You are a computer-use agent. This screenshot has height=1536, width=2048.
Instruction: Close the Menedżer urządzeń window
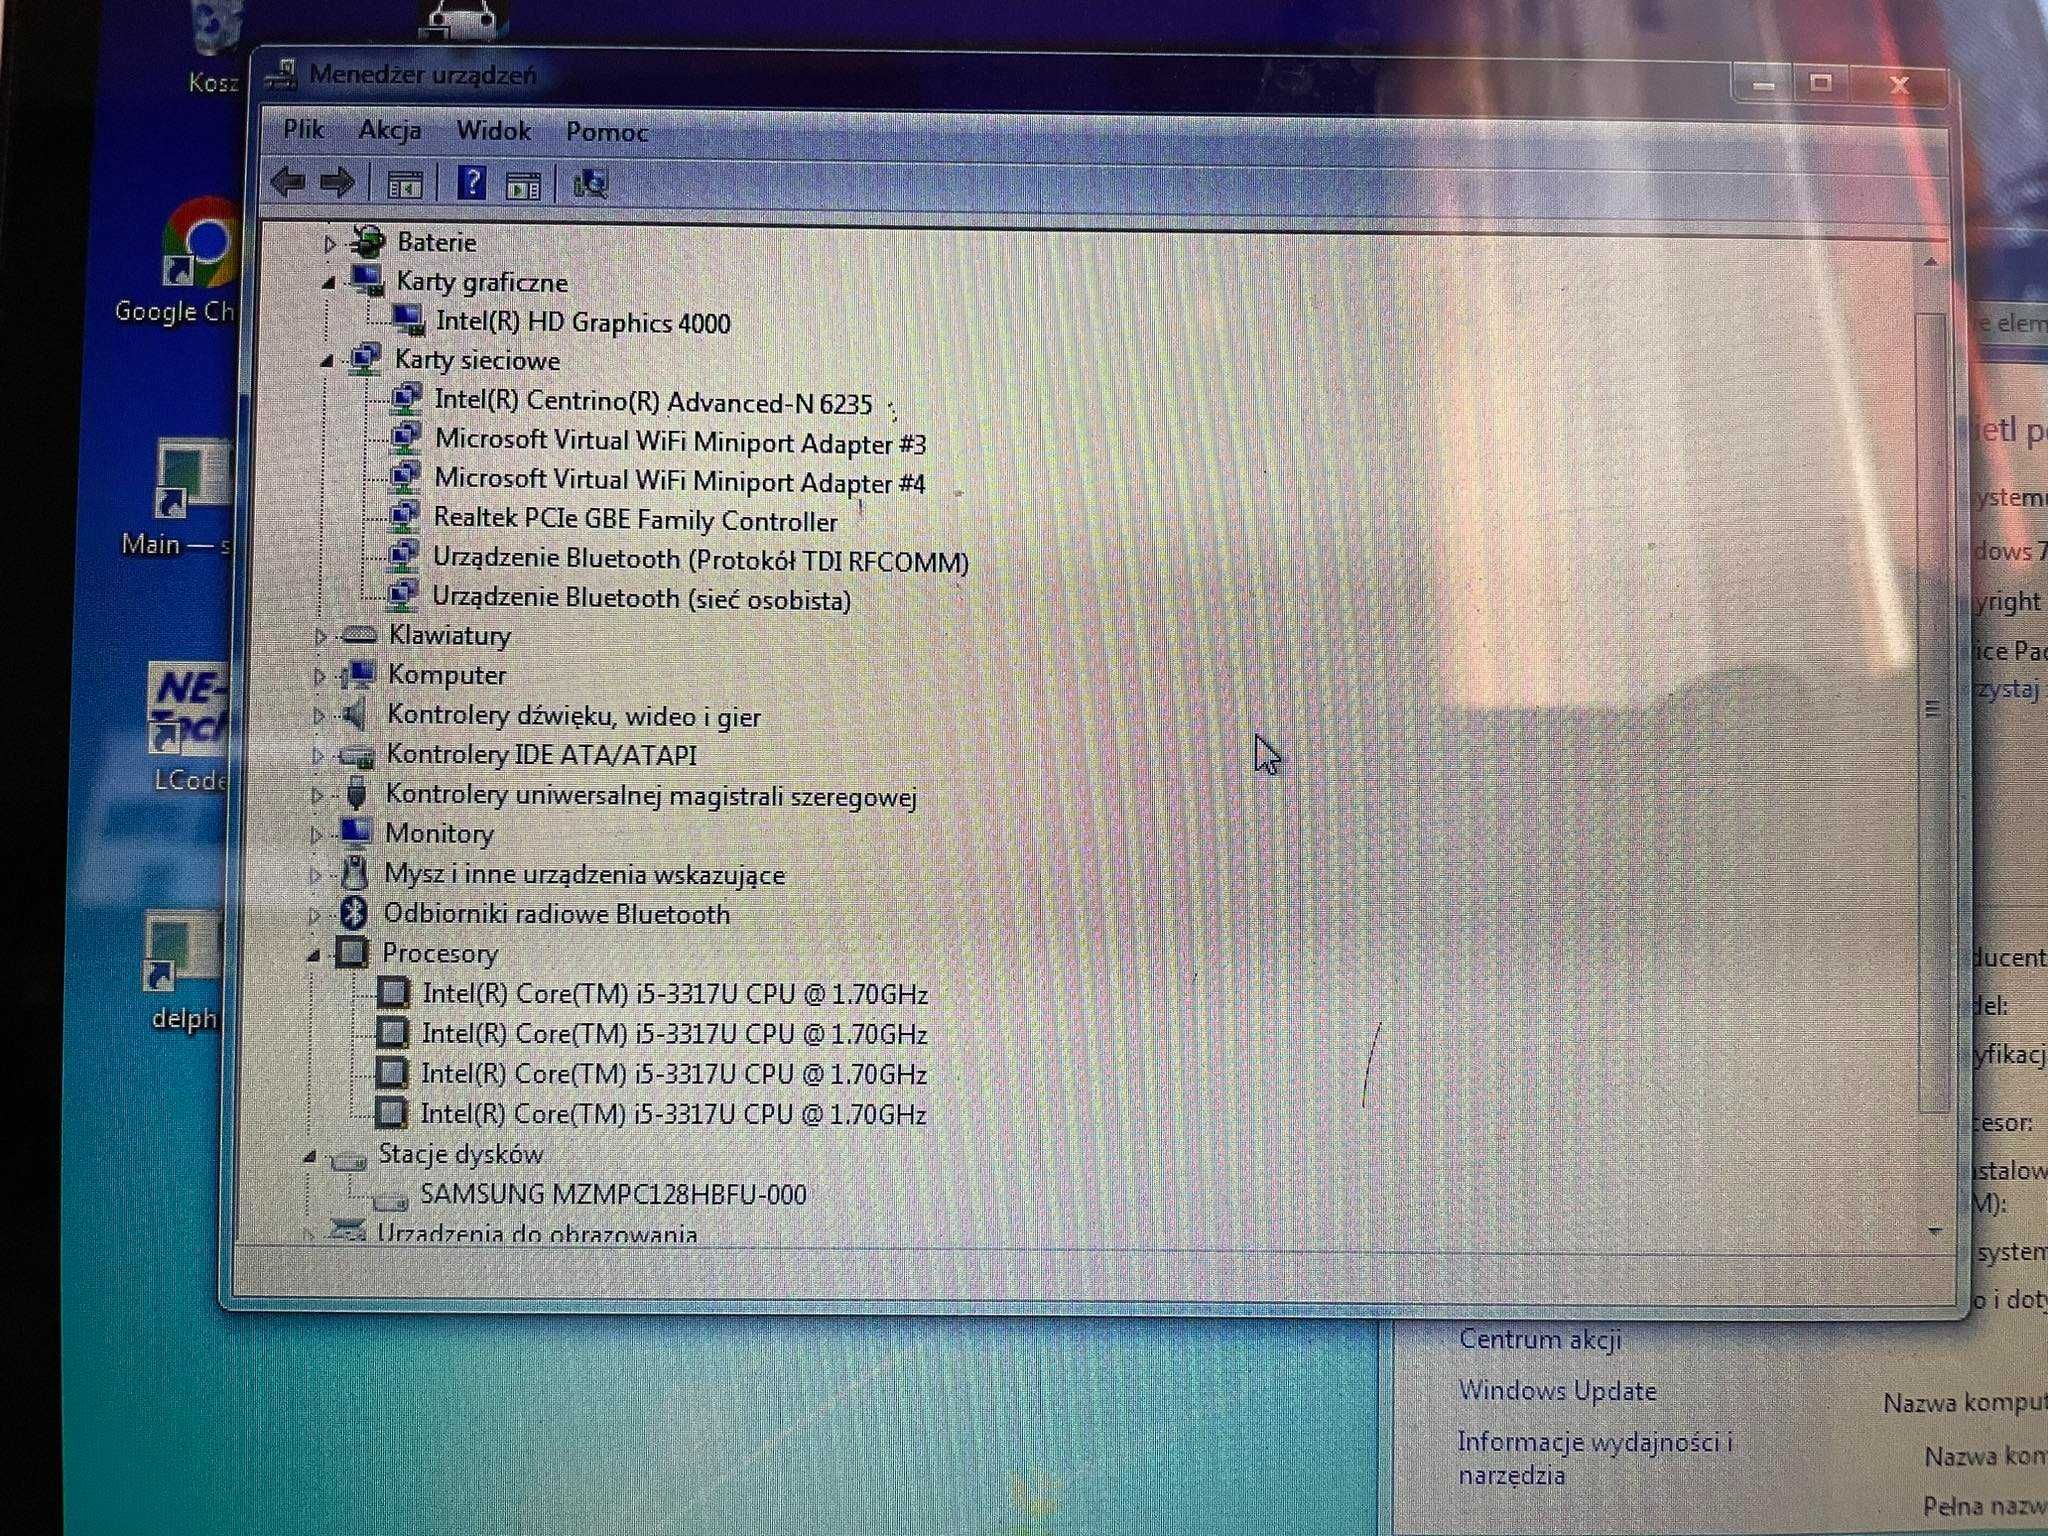pos(1898,85)
